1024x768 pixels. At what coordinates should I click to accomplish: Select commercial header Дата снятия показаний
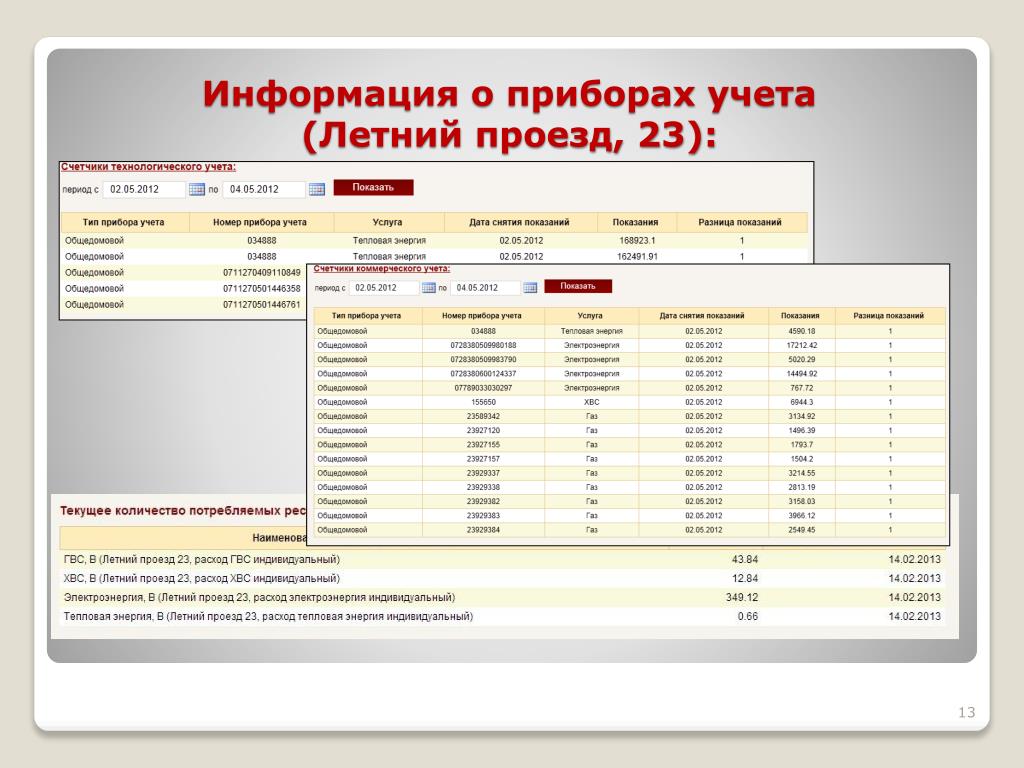tap(702, 316)
